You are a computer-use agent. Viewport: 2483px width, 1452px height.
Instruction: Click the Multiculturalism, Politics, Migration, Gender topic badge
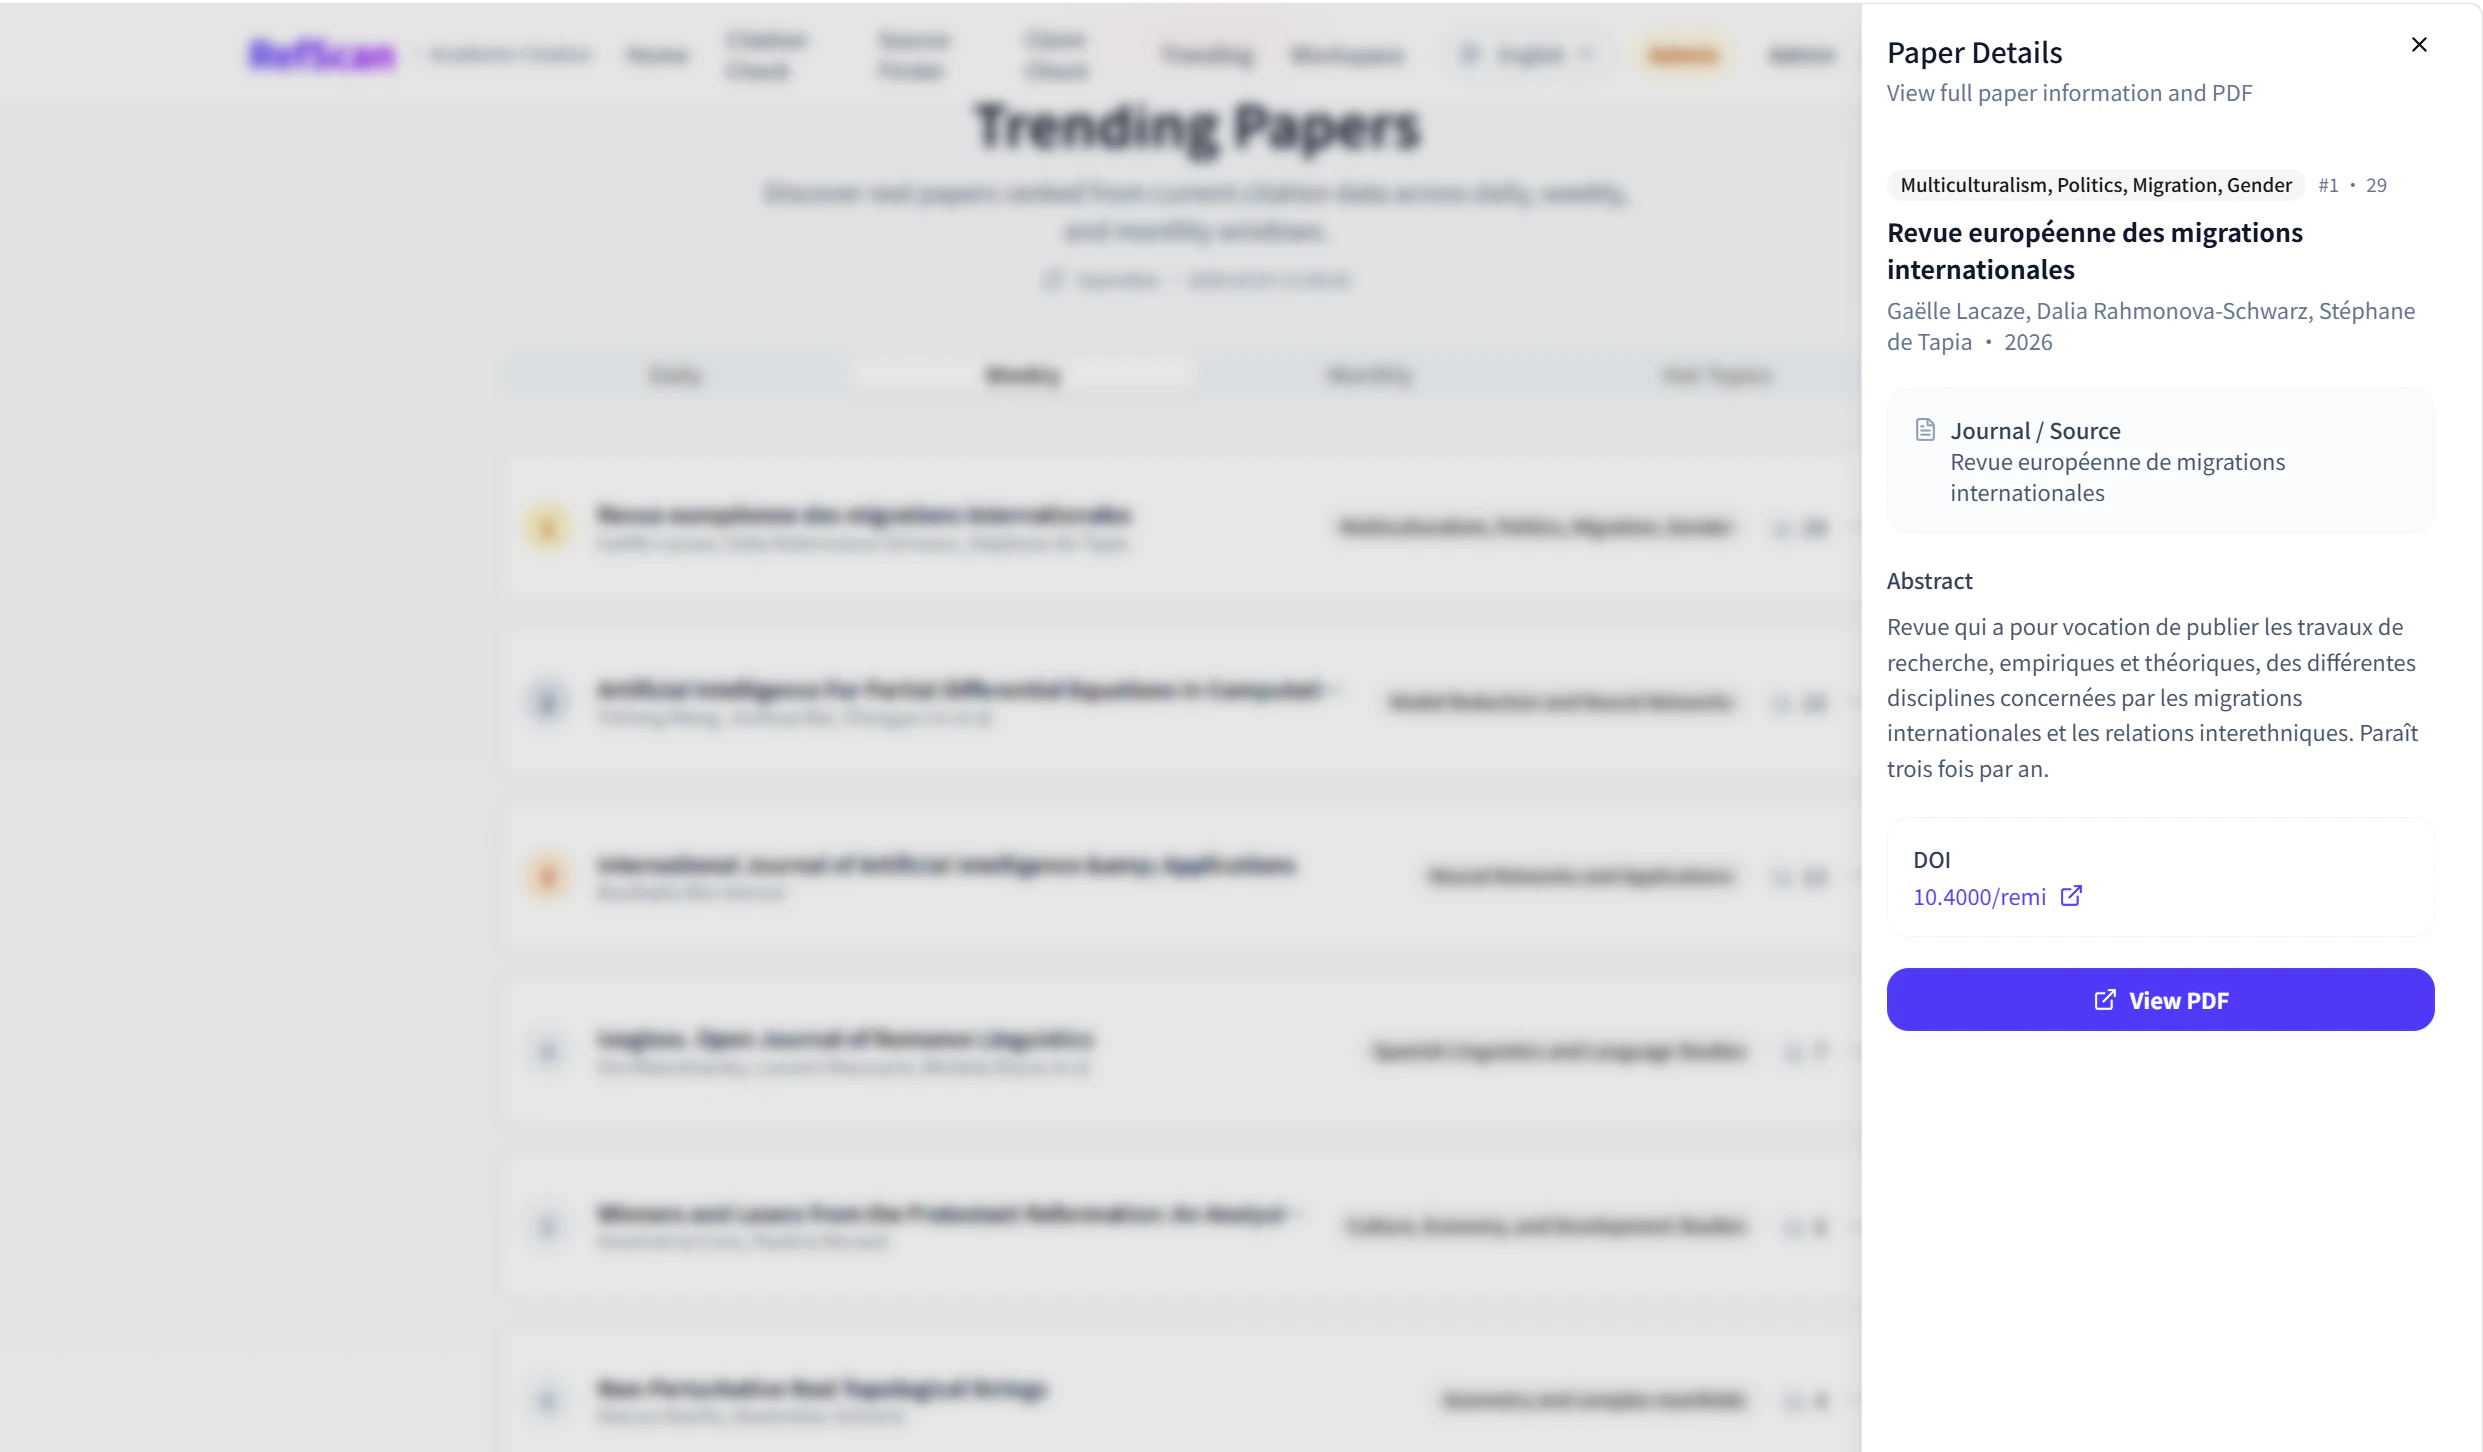tap(2095, 185)
